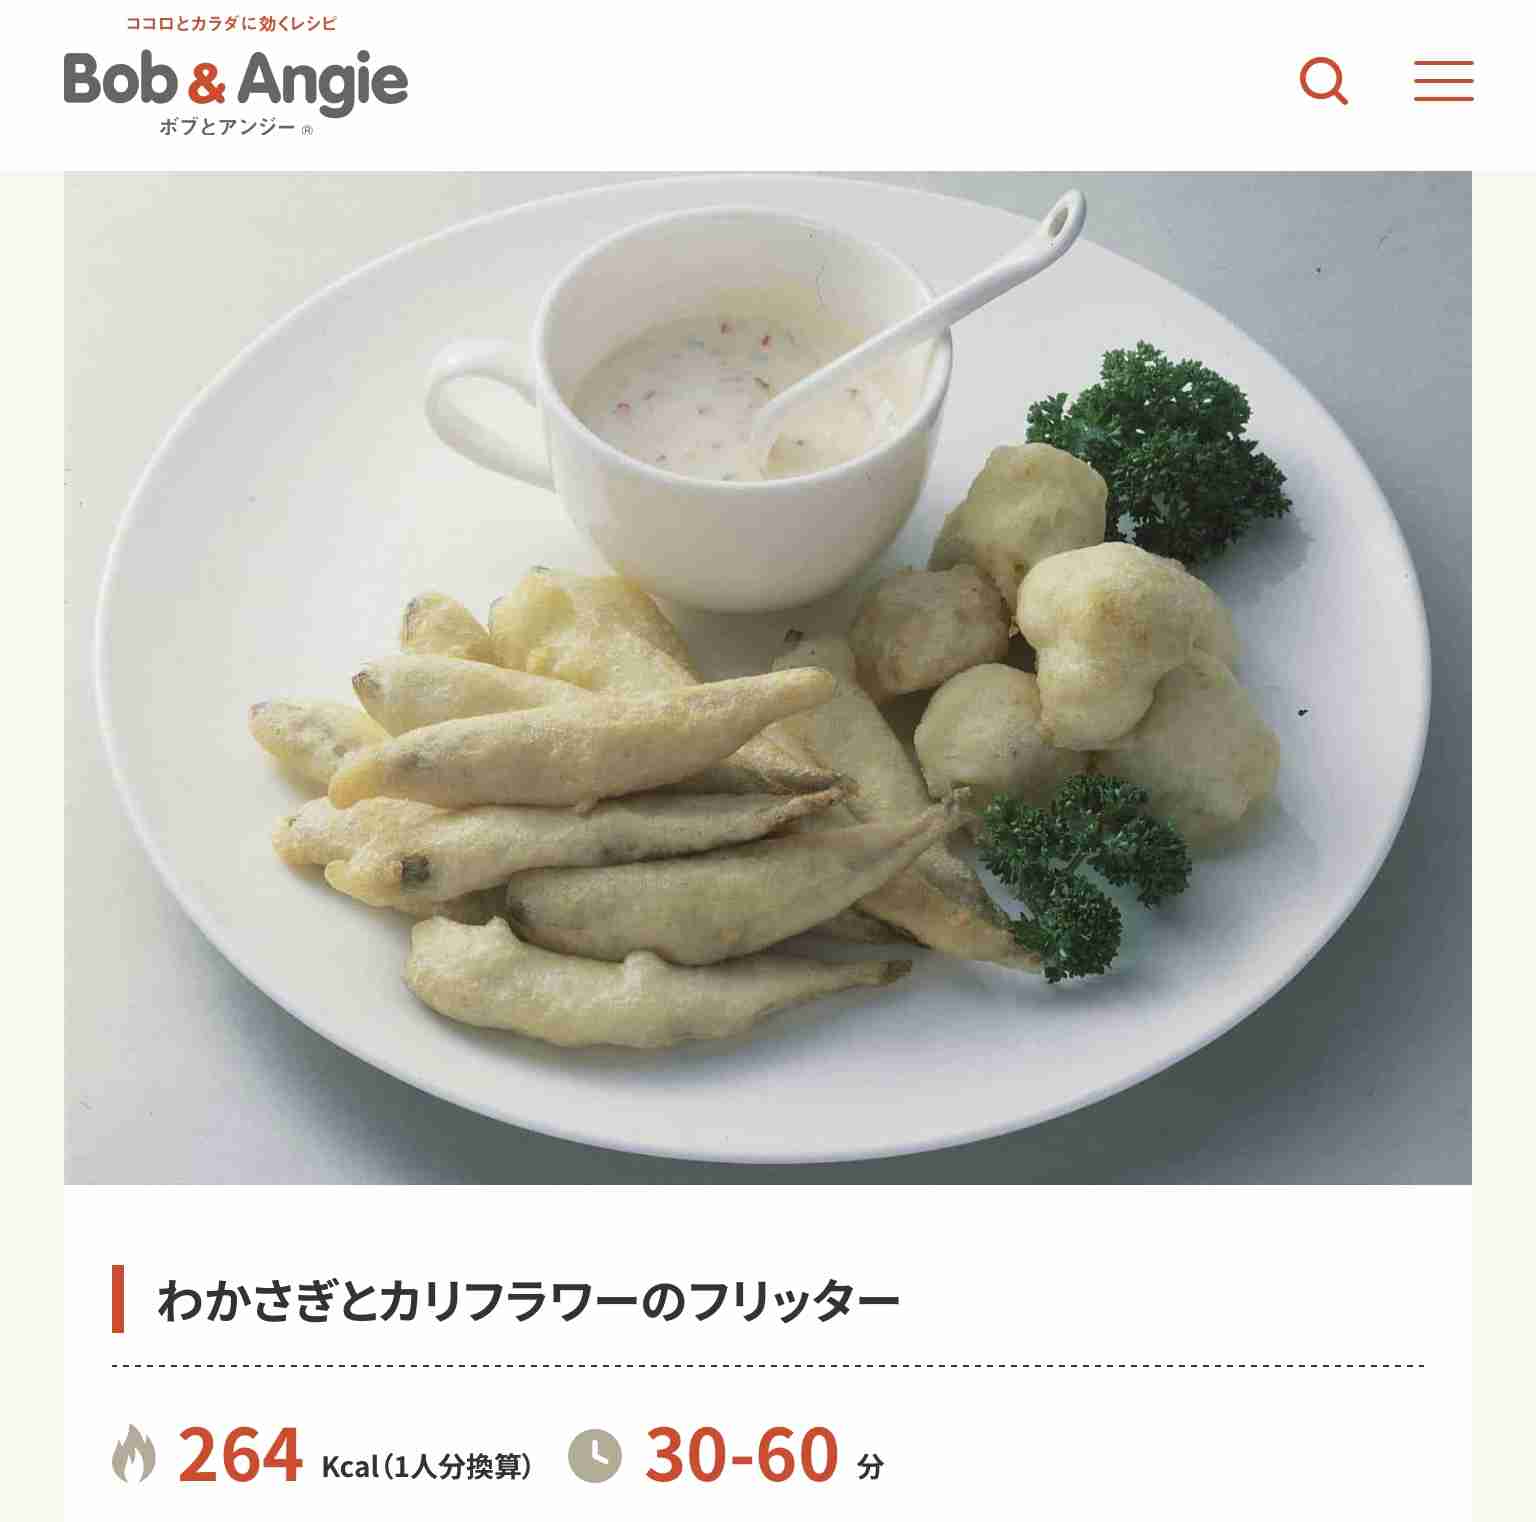Click the upper parsley garnish in photo
This screenshot has width=1536, height=1522.
click(1160, 450)
